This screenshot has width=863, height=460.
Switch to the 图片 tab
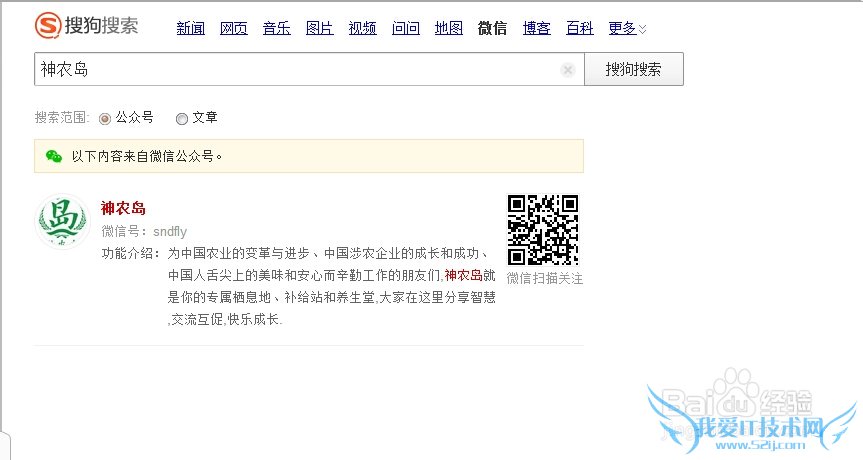(x=319, y=28)
